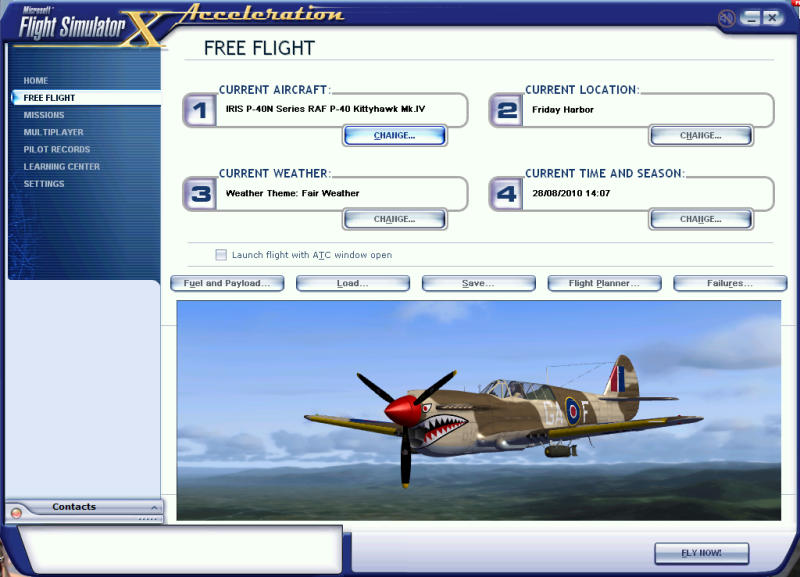Click the number 1 aircraft badge
Viewport: 800px width, 577px height.
point(201,110)
